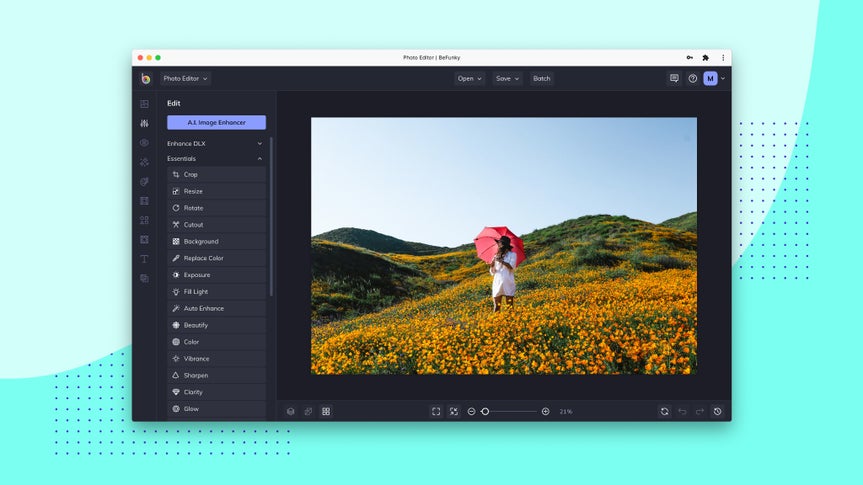Click the browser extensions puzzle icon

pos(706,57)
